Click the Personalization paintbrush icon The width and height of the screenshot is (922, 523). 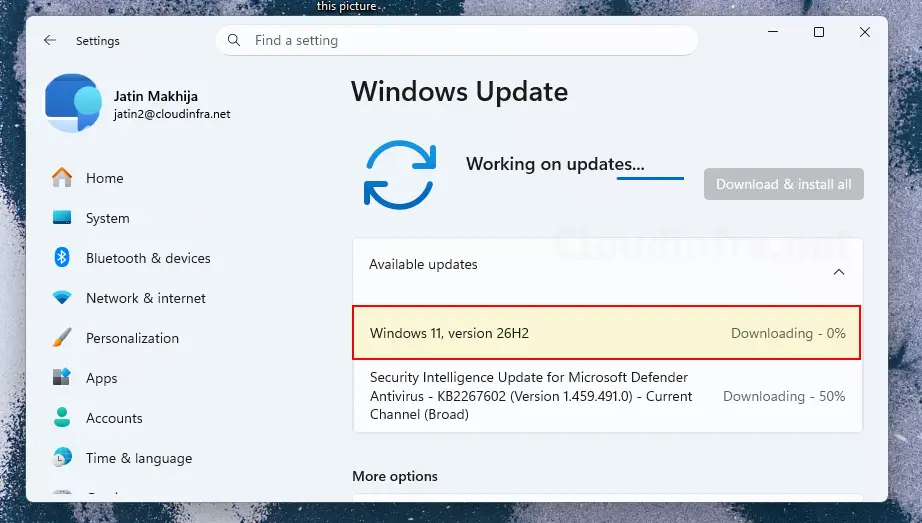(62, 337)
